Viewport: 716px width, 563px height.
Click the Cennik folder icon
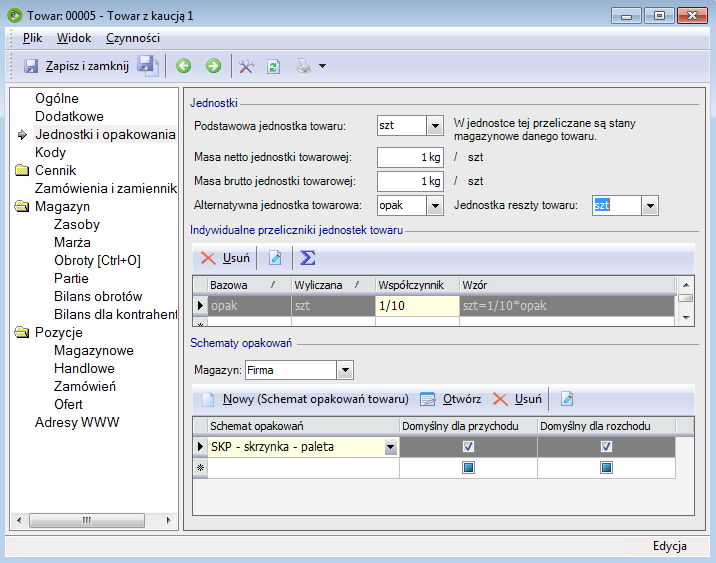tap(21, 170)
